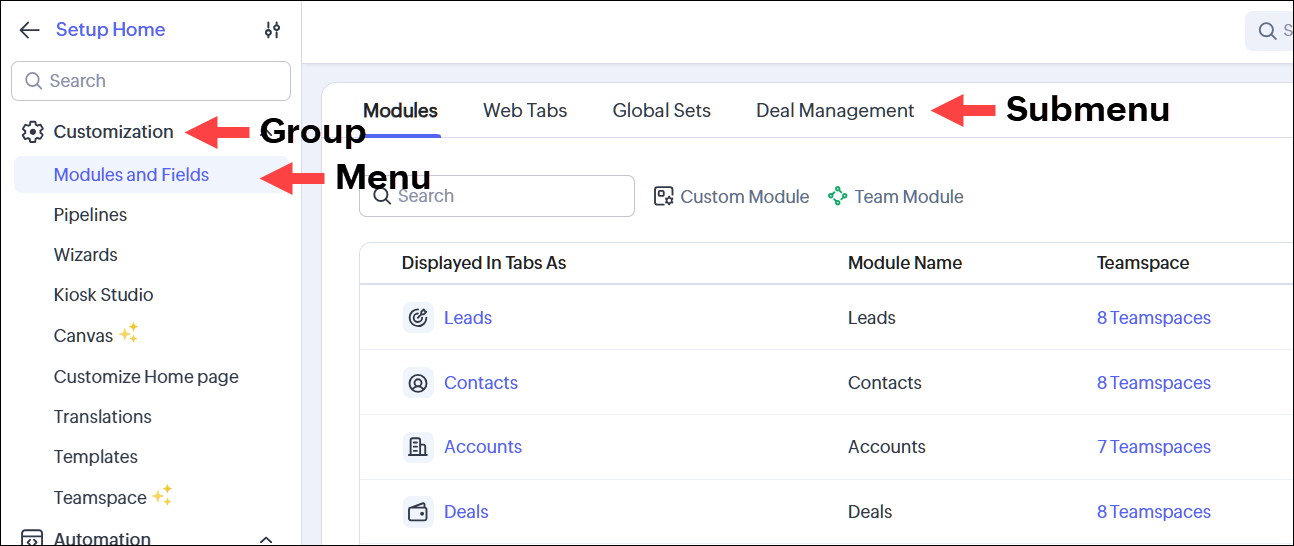
Task: Open the Leads module link
Action: click(x=468, y=318)
